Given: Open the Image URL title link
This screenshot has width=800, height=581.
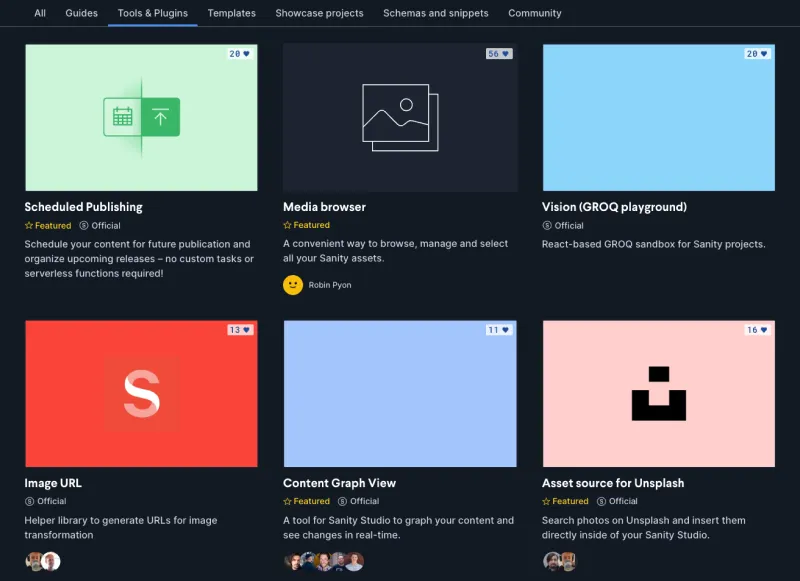Looking at the screenshot, I should pyautogui.click(x=53, y=483).
